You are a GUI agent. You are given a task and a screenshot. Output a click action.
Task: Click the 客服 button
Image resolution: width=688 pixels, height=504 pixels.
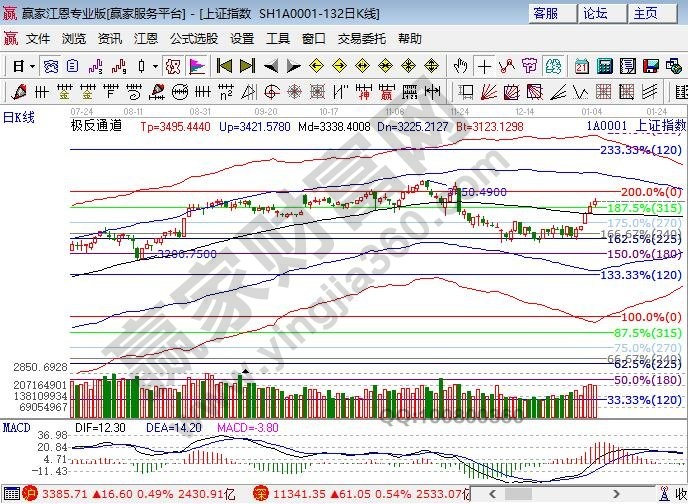pos(552,13)
